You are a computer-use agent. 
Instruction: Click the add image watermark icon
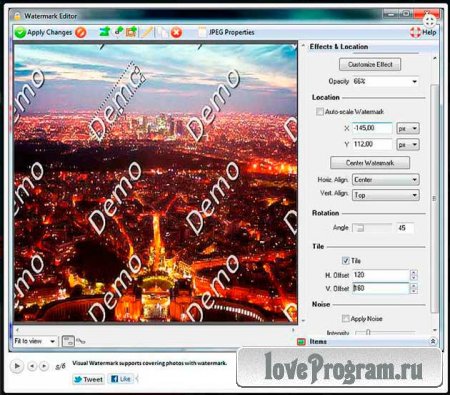coord(131,32)
